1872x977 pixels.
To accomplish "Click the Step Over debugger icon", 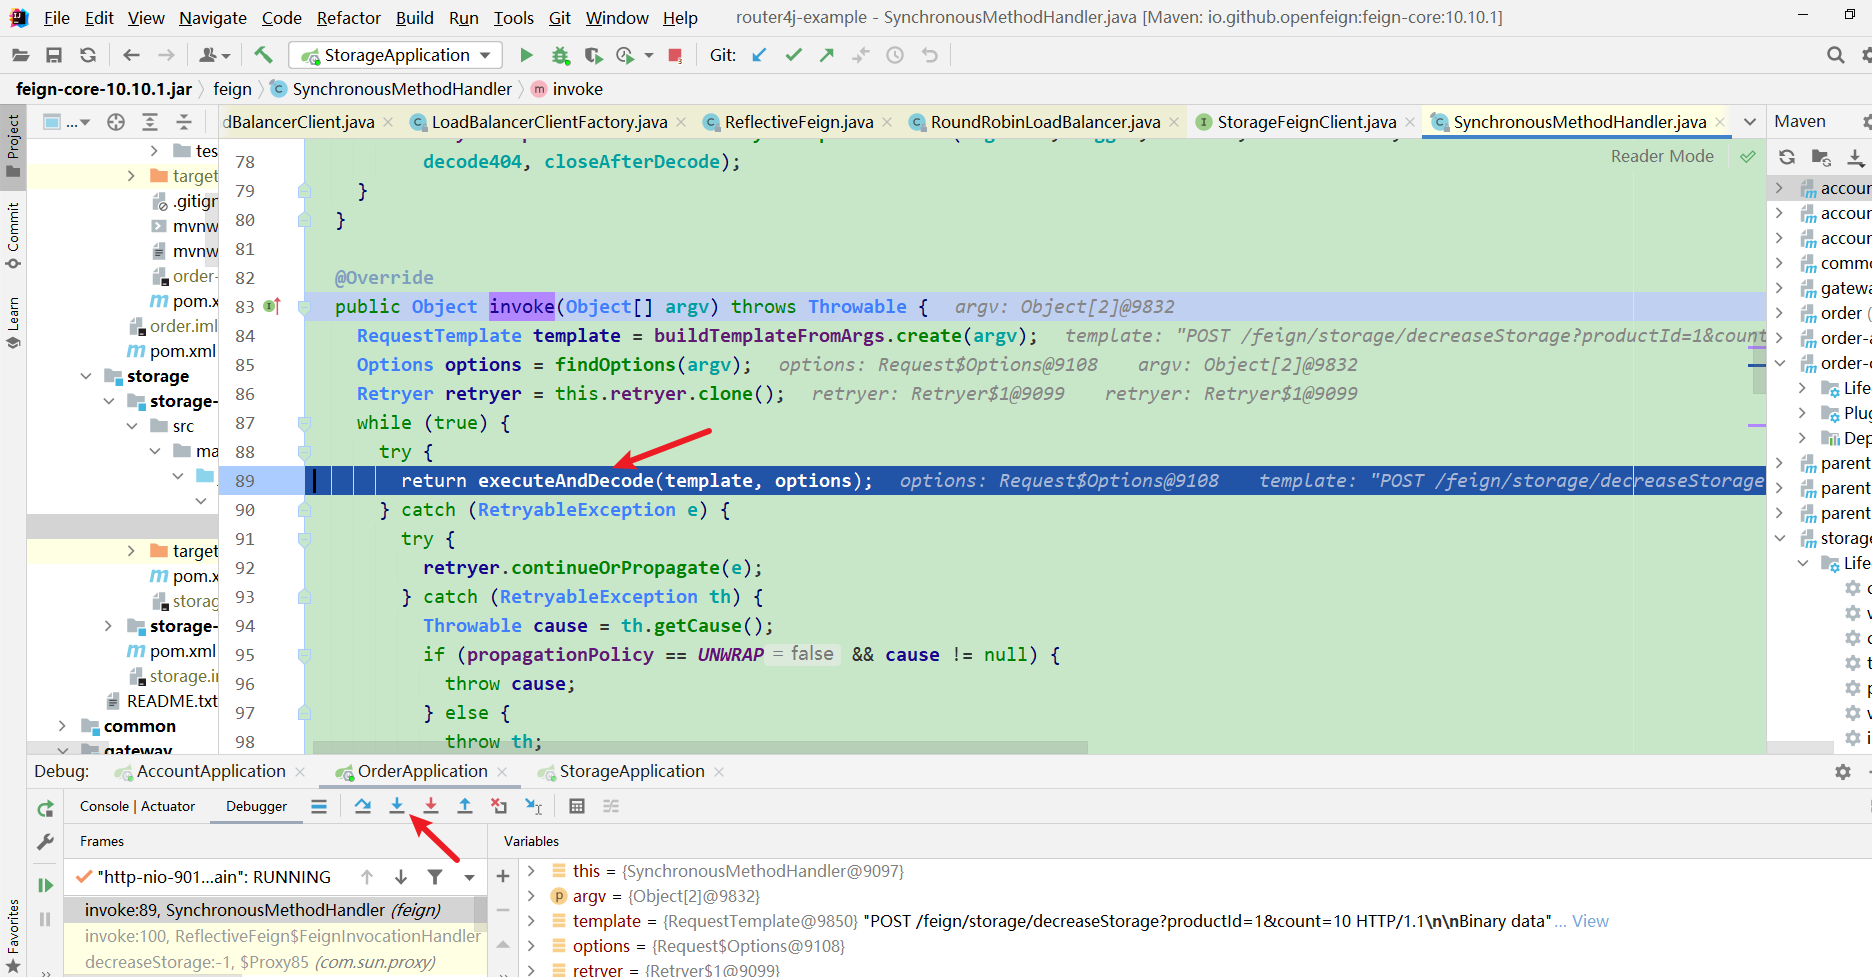I will pyautogui.click(x=363, y=805).
